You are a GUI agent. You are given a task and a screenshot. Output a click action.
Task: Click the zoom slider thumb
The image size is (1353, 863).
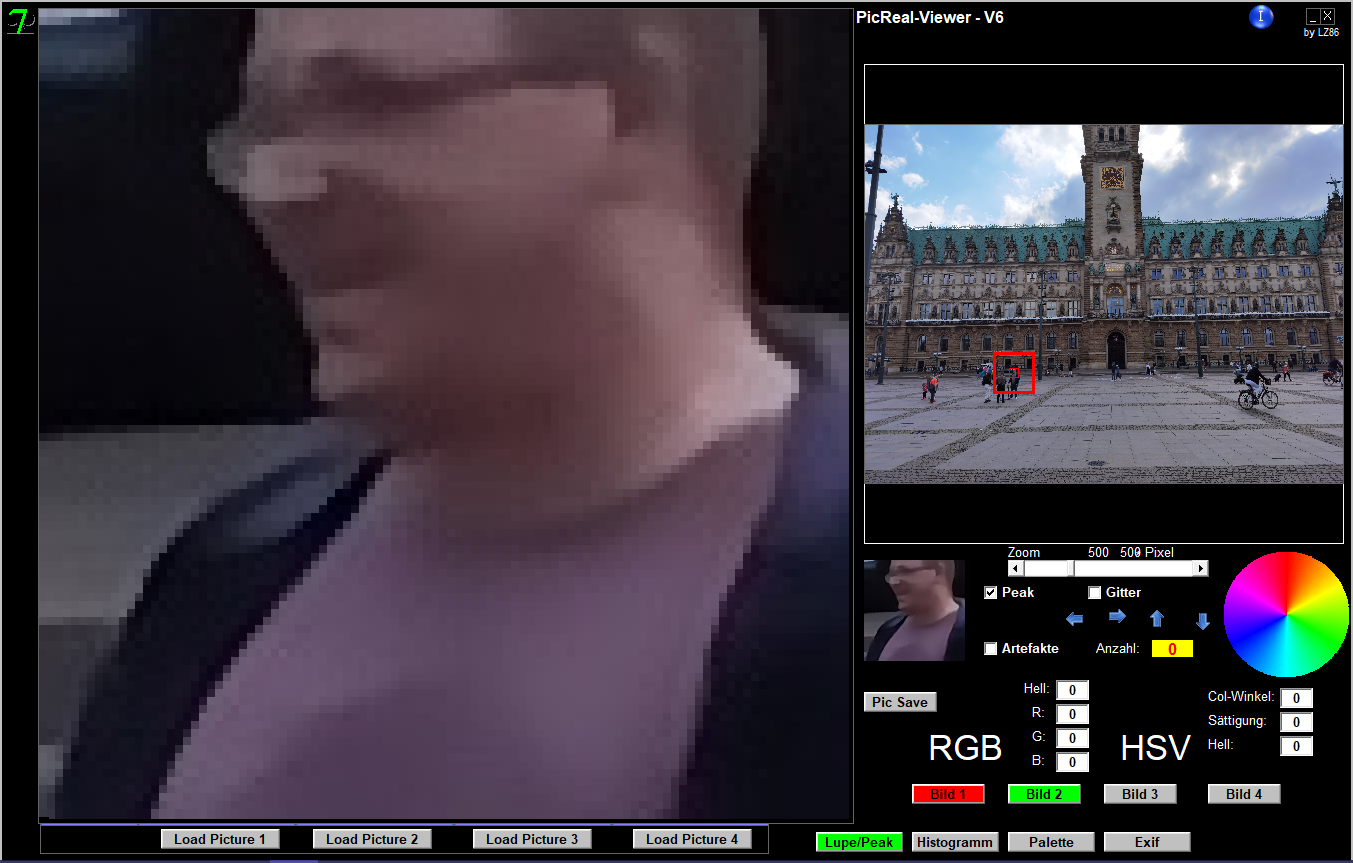(x=1071, y=568)
